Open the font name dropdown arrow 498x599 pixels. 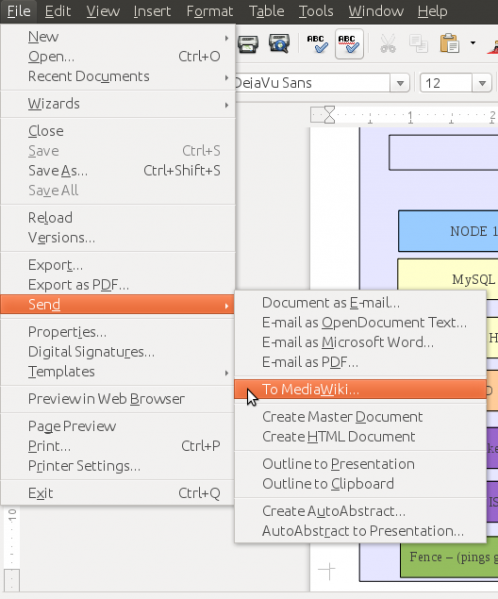(x=400, y=83)
